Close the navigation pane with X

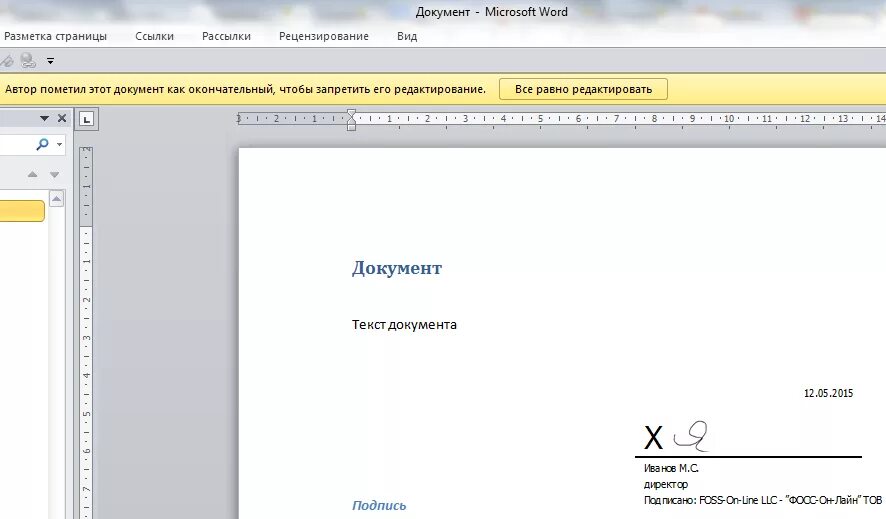pos(62,118)
